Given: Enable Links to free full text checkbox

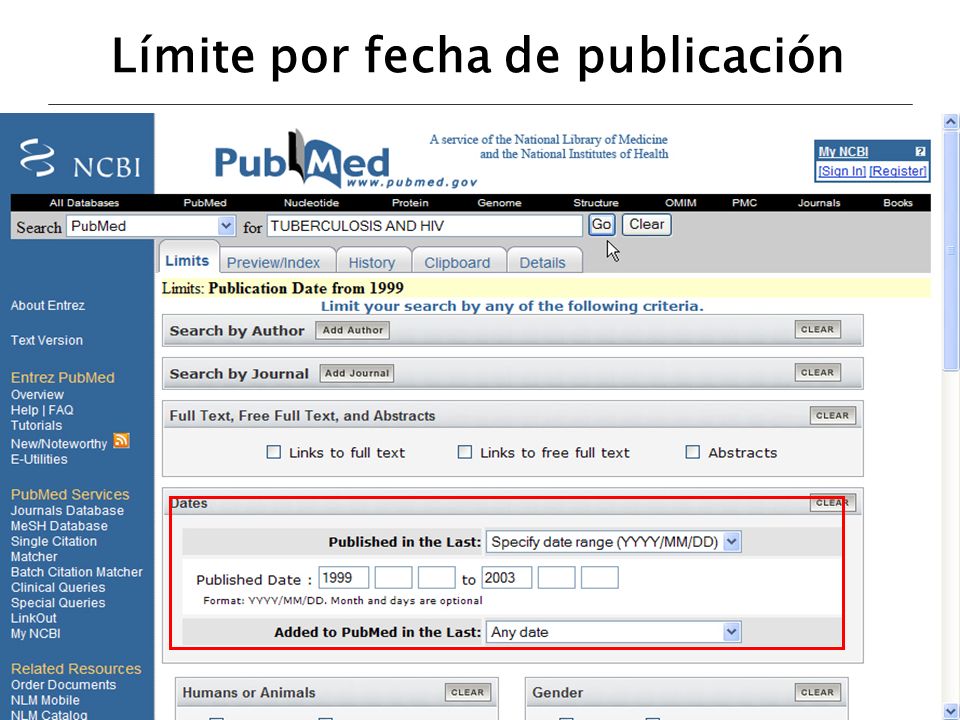Looking at the screenshot, I should [465, 452].
